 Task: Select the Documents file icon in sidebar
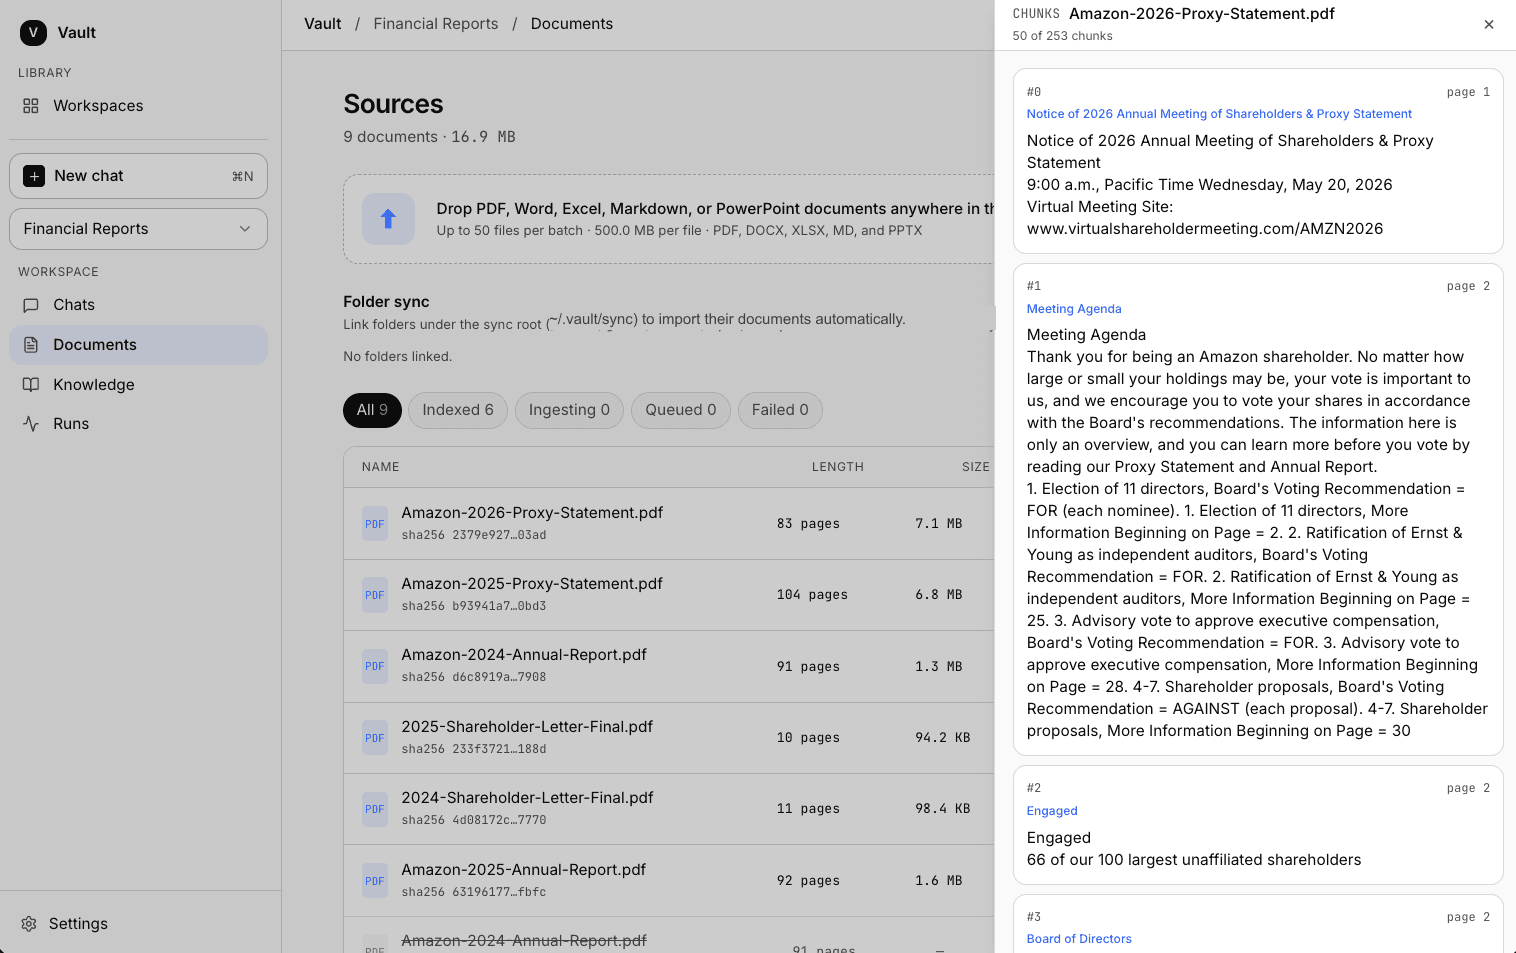pos(31,345)
